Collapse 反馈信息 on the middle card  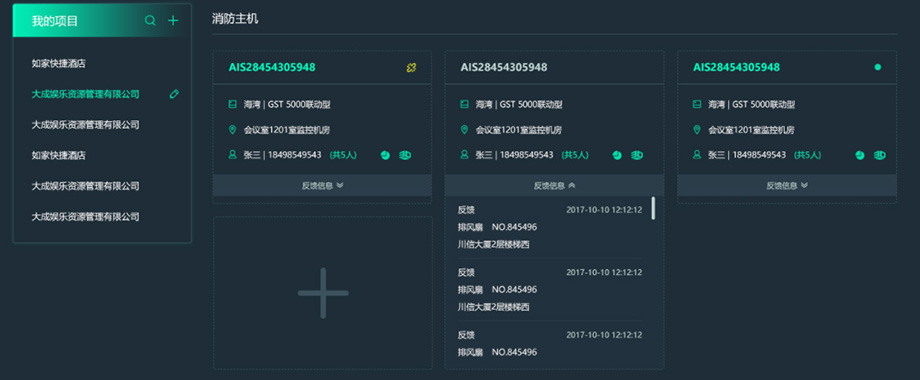[x=554, y=185]
